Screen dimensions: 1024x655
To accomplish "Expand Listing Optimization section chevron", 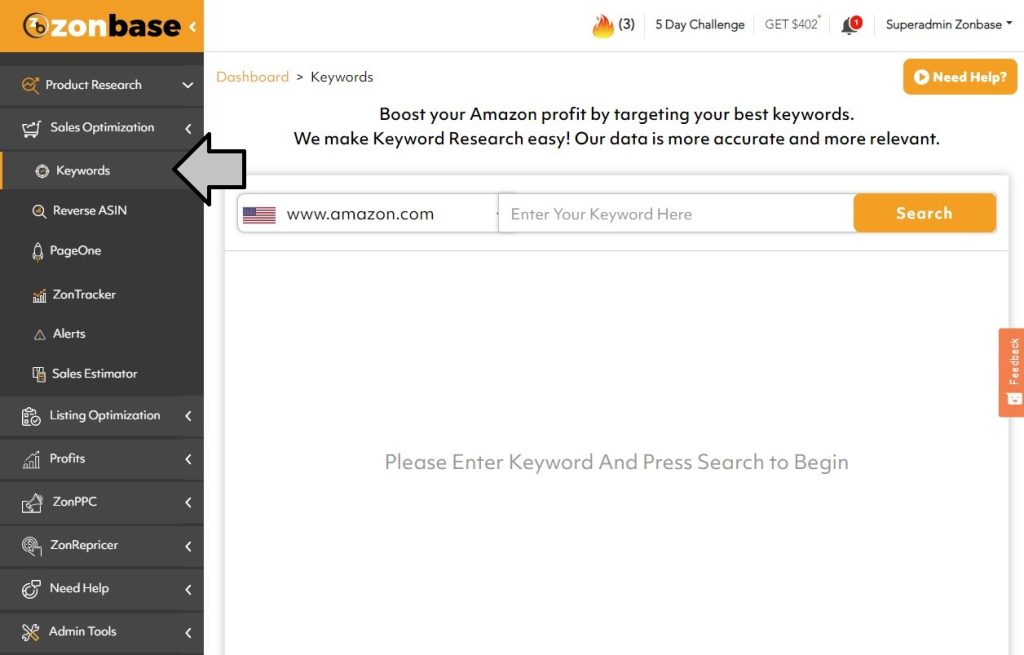I will 188,416.
